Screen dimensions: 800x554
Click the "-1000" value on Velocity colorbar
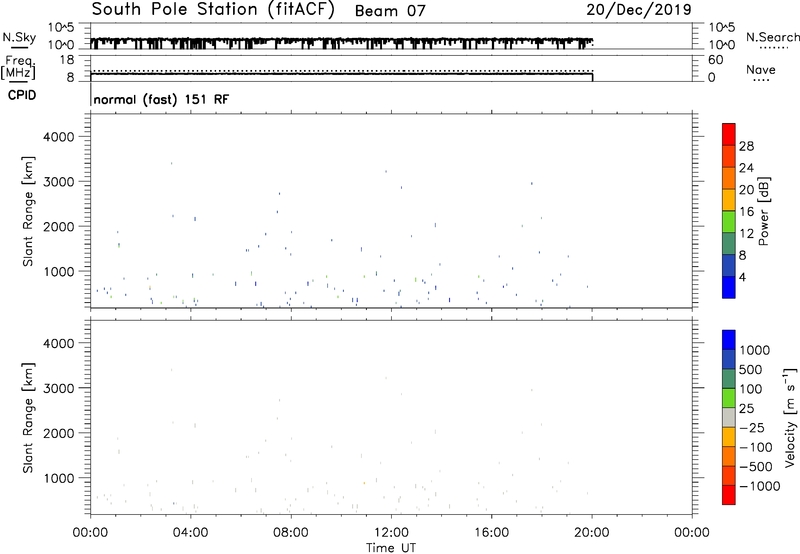[x=759, y=486]
